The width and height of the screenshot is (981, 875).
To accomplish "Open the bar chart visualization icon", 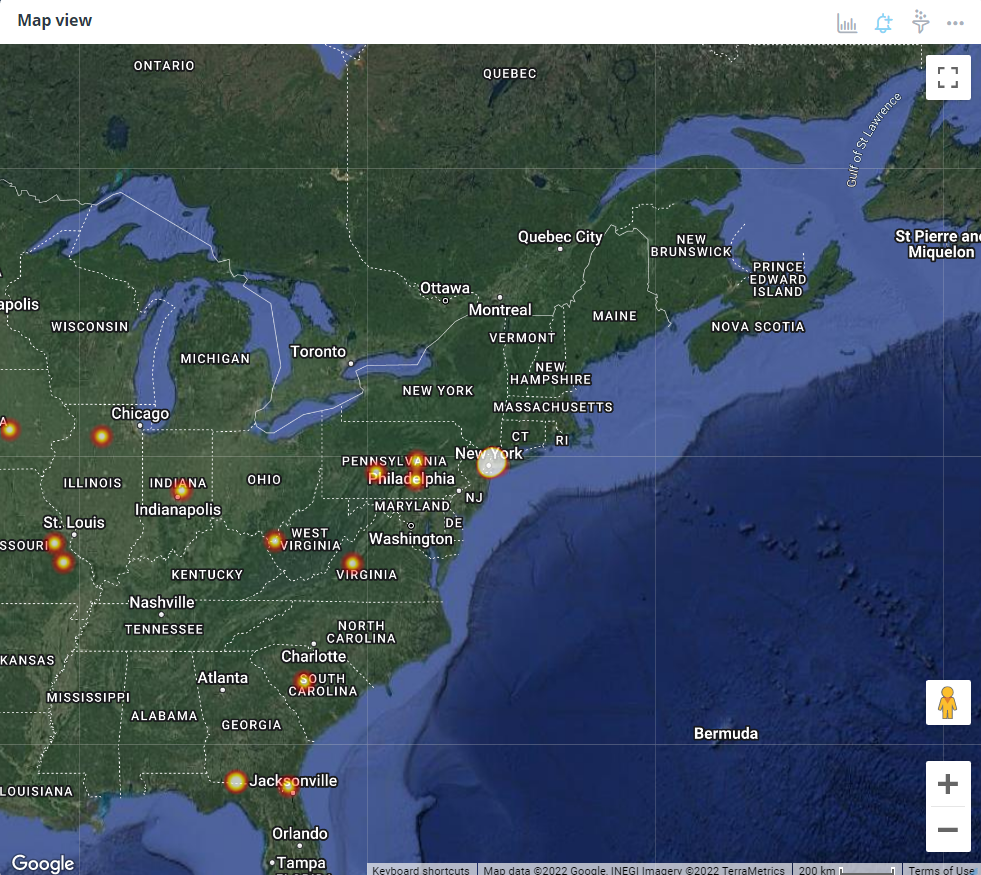I will (x=847, y=23).
